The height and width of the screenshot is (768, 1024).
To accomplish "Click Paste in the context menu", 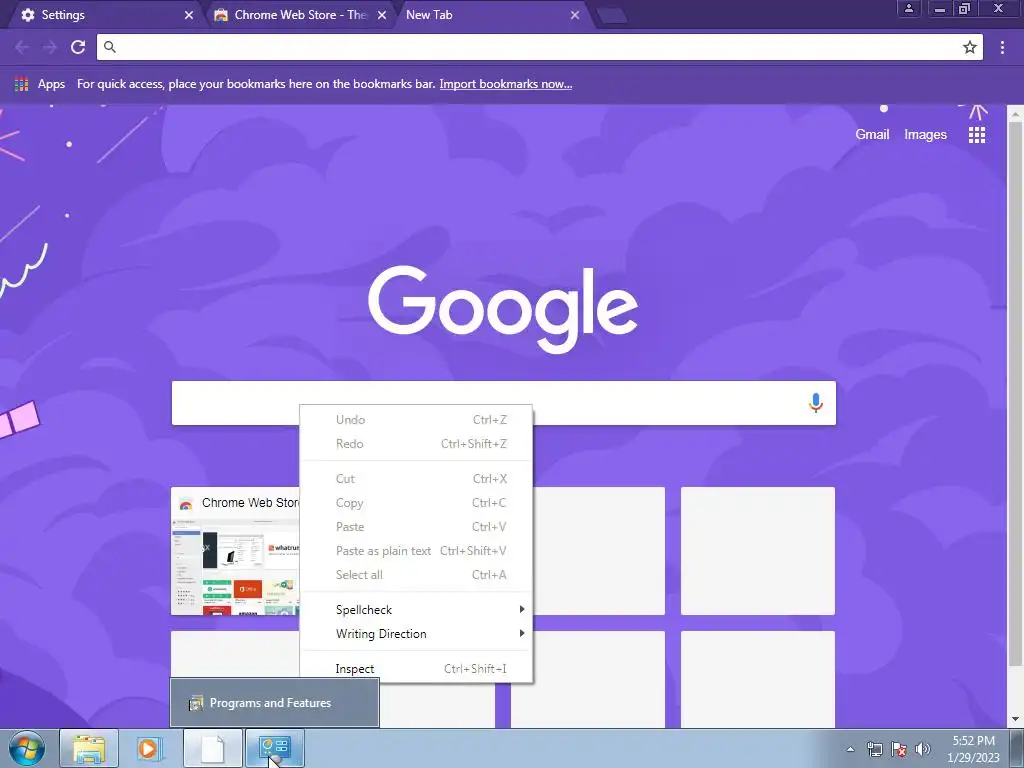I will click(416, 527).
